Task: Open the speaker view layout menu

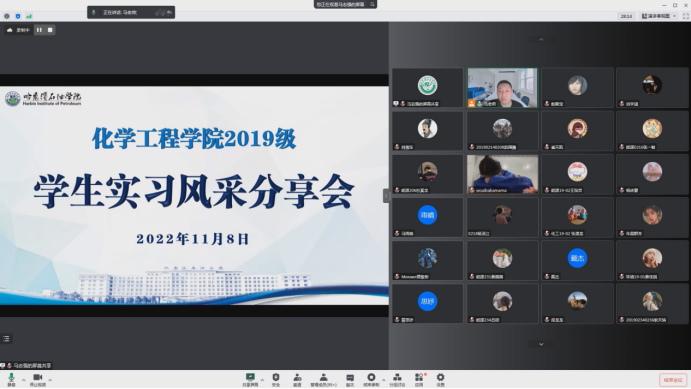Action: coord(659,16)
